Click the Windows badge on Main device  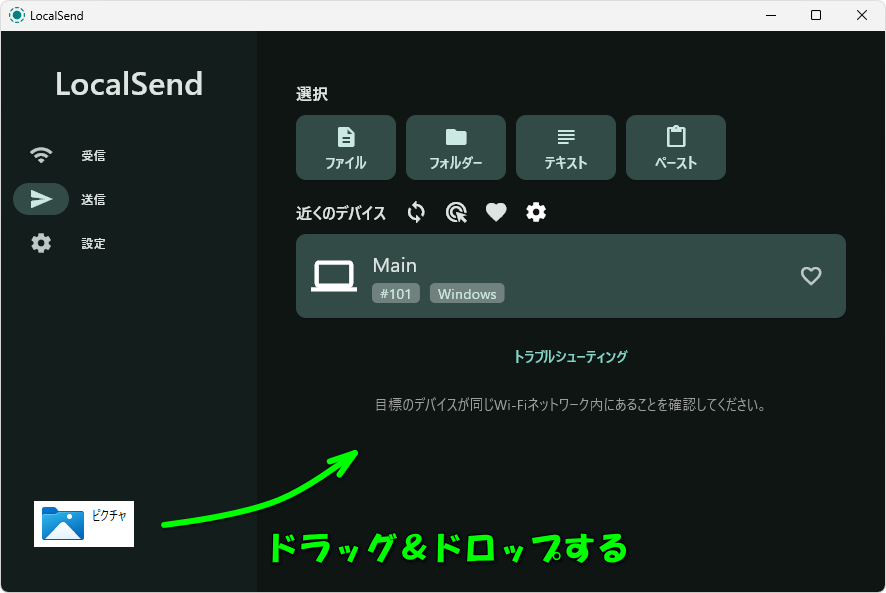(467, 293)
